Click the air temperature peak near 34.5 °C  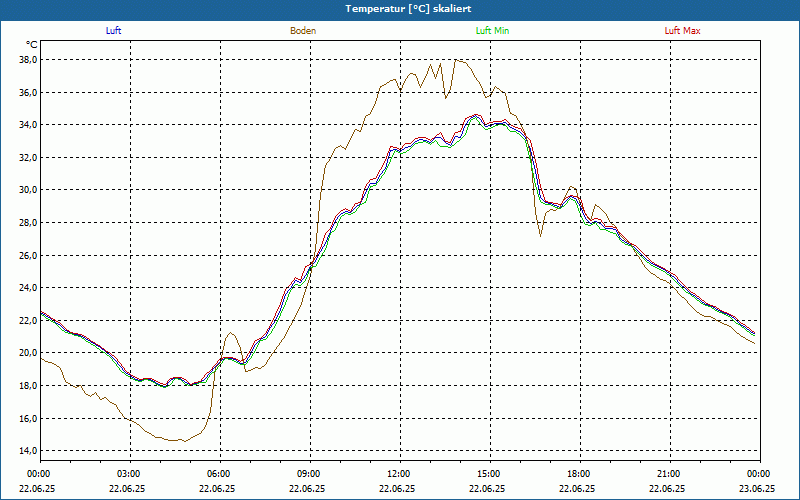pos(477,115)
